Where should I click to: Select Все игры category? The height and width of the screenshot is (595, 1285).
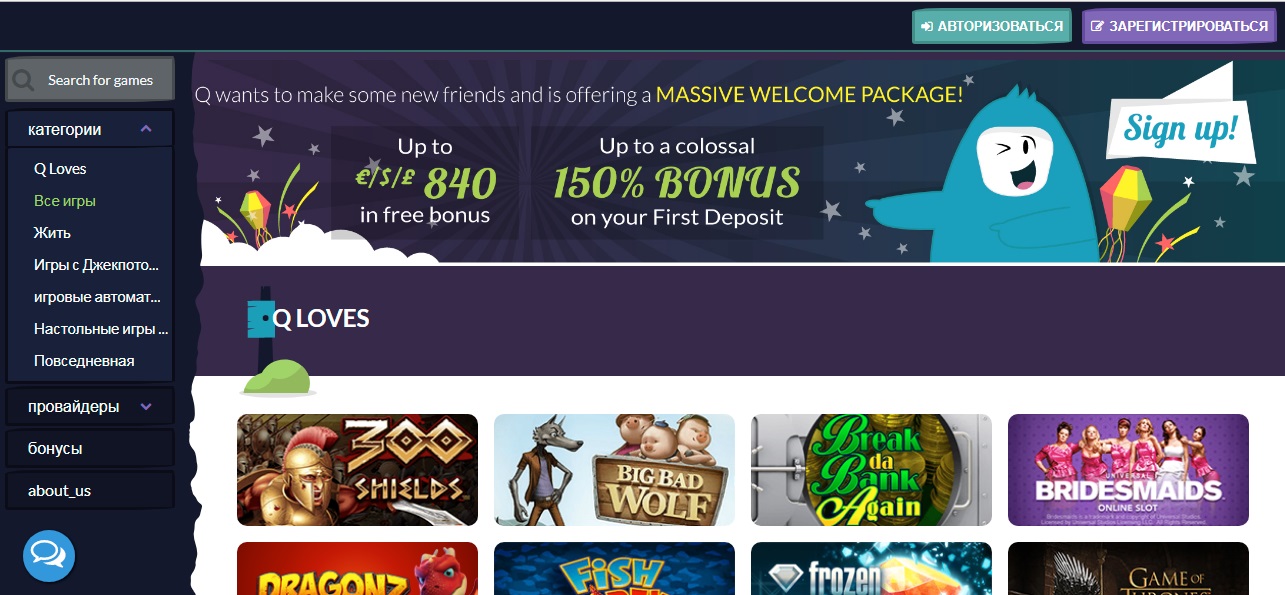[x=65, y=201]
